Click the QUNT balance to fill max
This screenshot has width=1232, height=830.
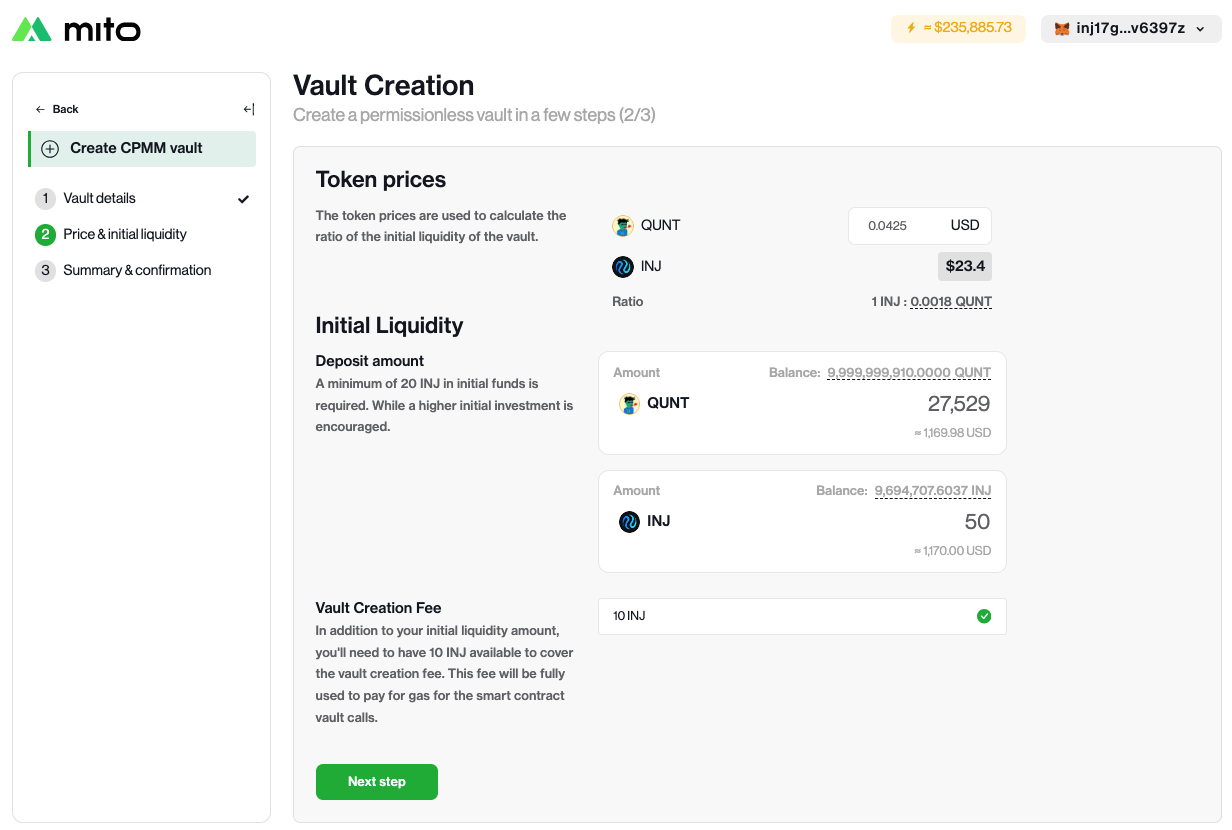pyautogui.click(x=908, y=373)
